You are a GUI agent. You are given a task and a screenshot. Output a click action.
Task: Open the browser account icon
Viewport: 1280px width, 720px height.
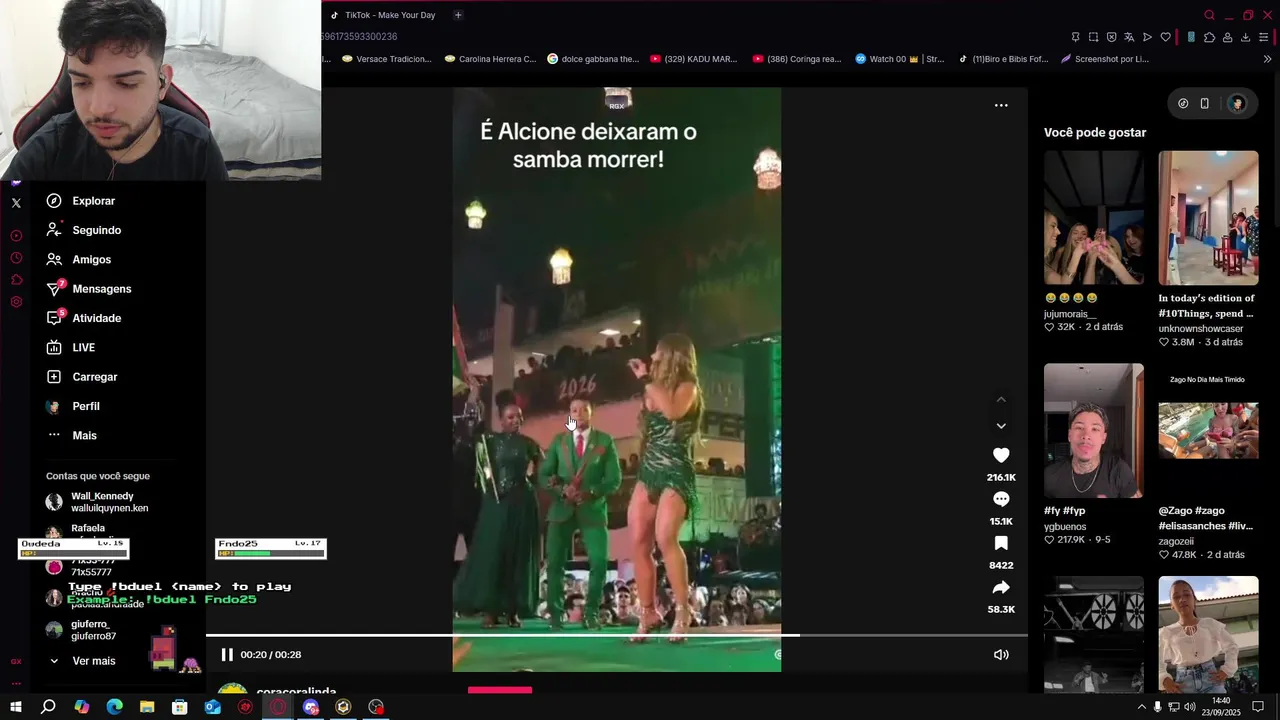(x=1227, y=37)
